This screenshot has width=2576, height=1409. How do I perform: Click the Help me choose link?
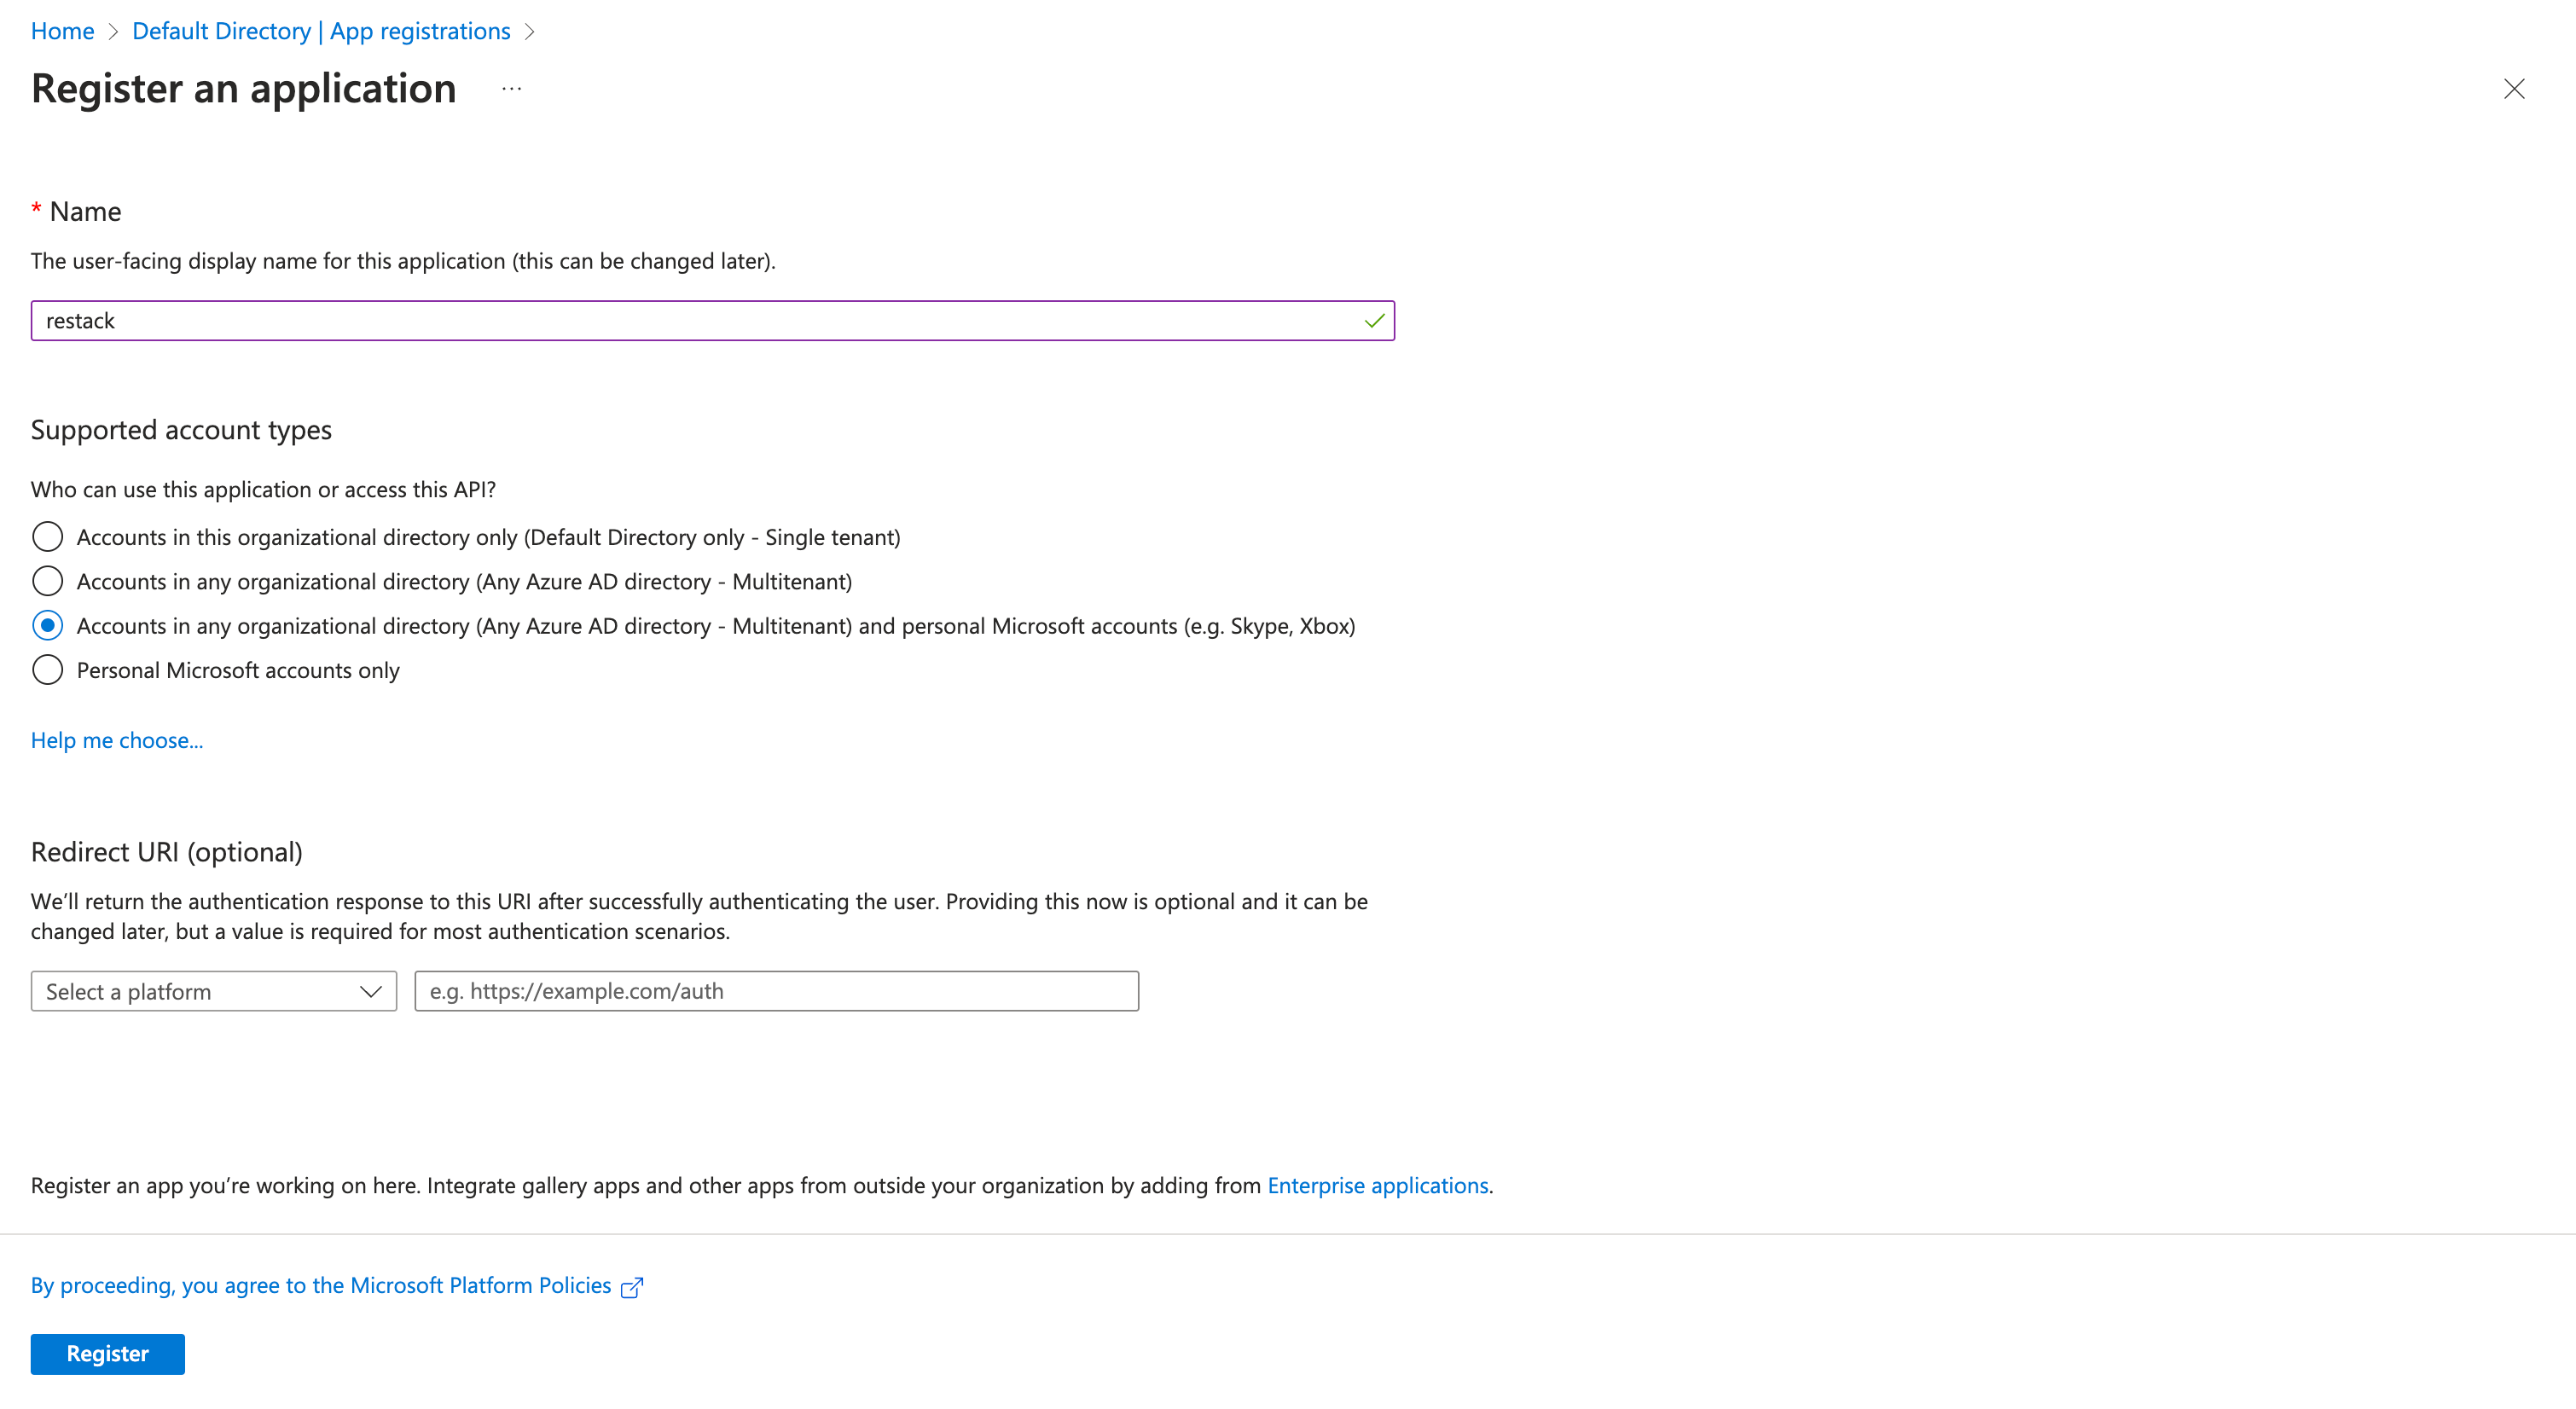click(x=116, y=740)
